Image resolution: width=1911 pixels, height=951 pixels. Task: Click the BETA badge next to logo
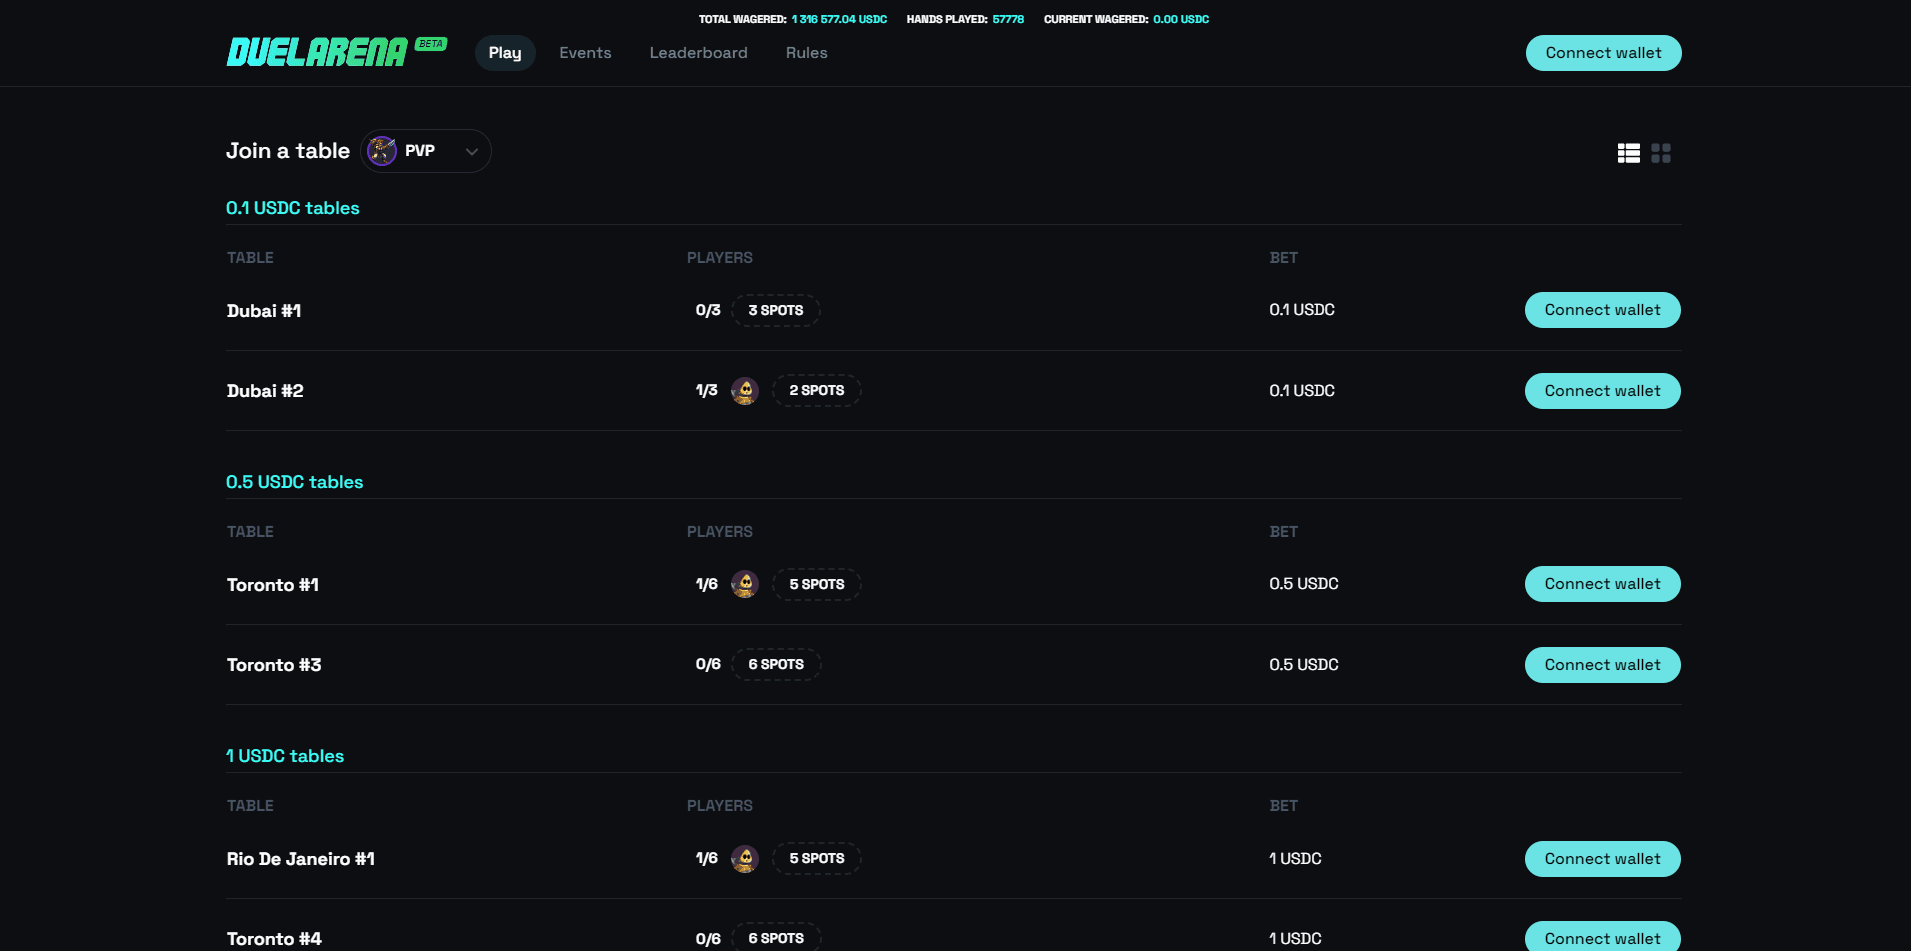coord(431,44)
